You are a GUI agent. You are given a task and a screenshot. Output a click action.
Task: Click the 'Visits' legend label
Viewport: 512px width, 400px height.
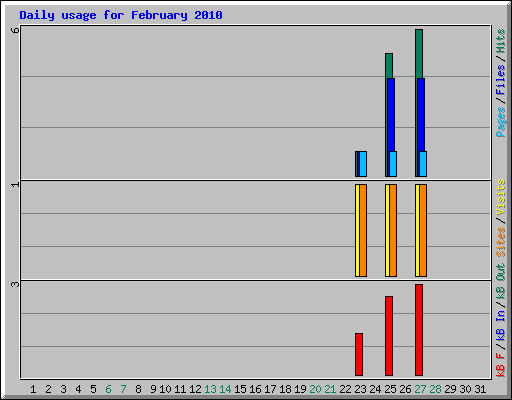[x=501, y=197]
